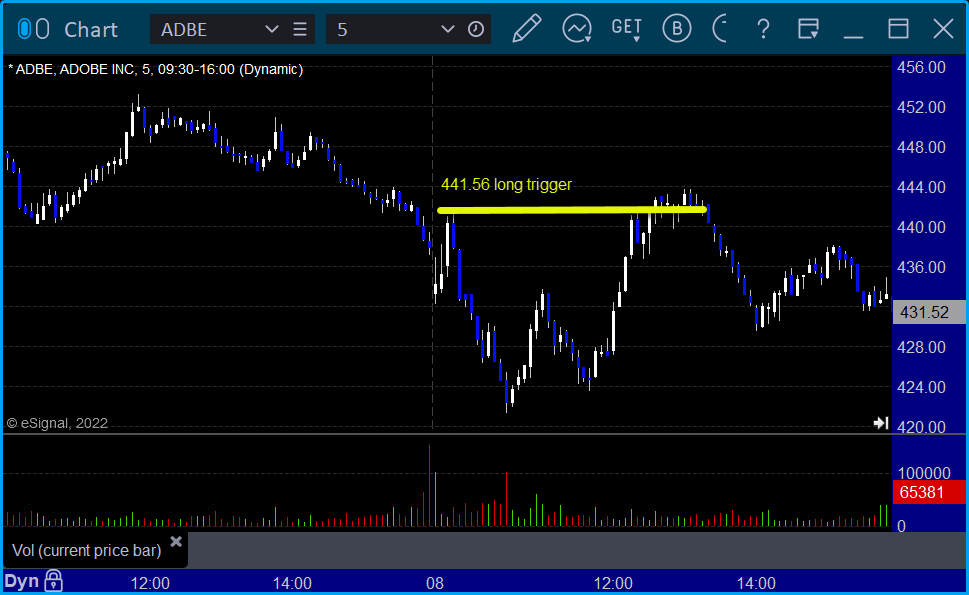This screenshot has height=595, width=969.
Task: Click the circled B toolbar button
Action: click(677, 29)
